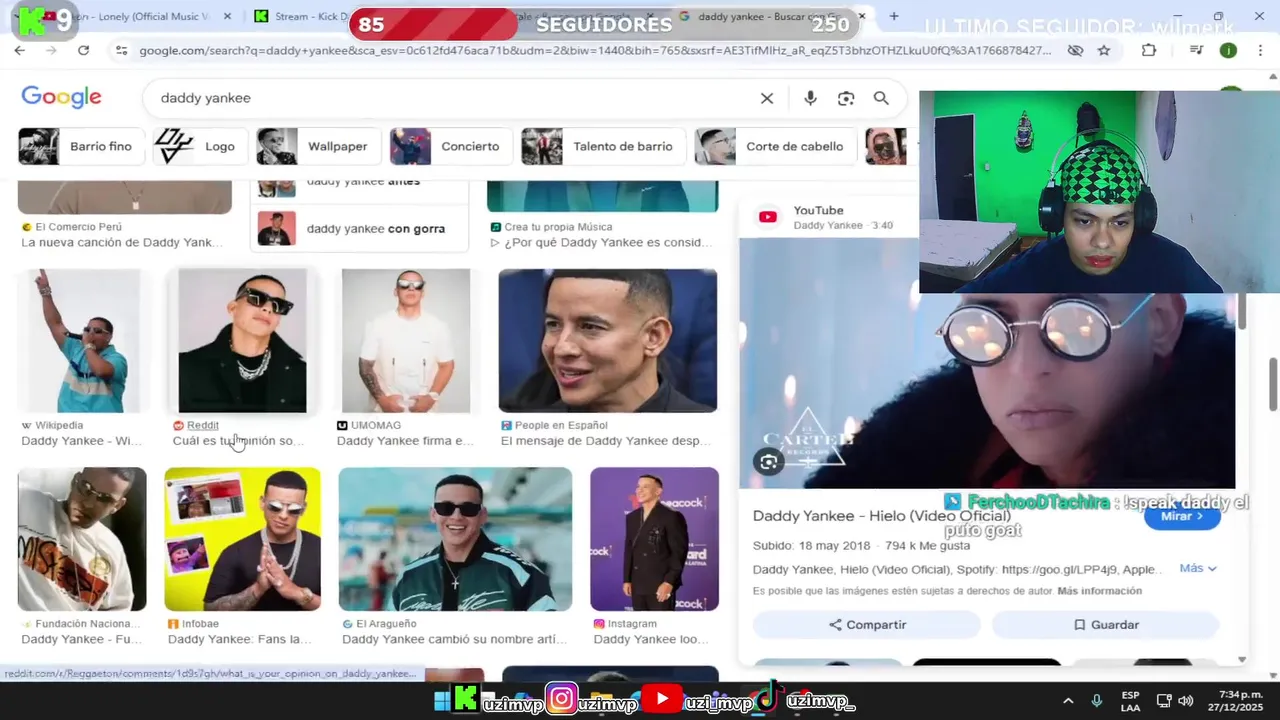
Task: Go back with the browser back arrow
Action: [20, 50]
